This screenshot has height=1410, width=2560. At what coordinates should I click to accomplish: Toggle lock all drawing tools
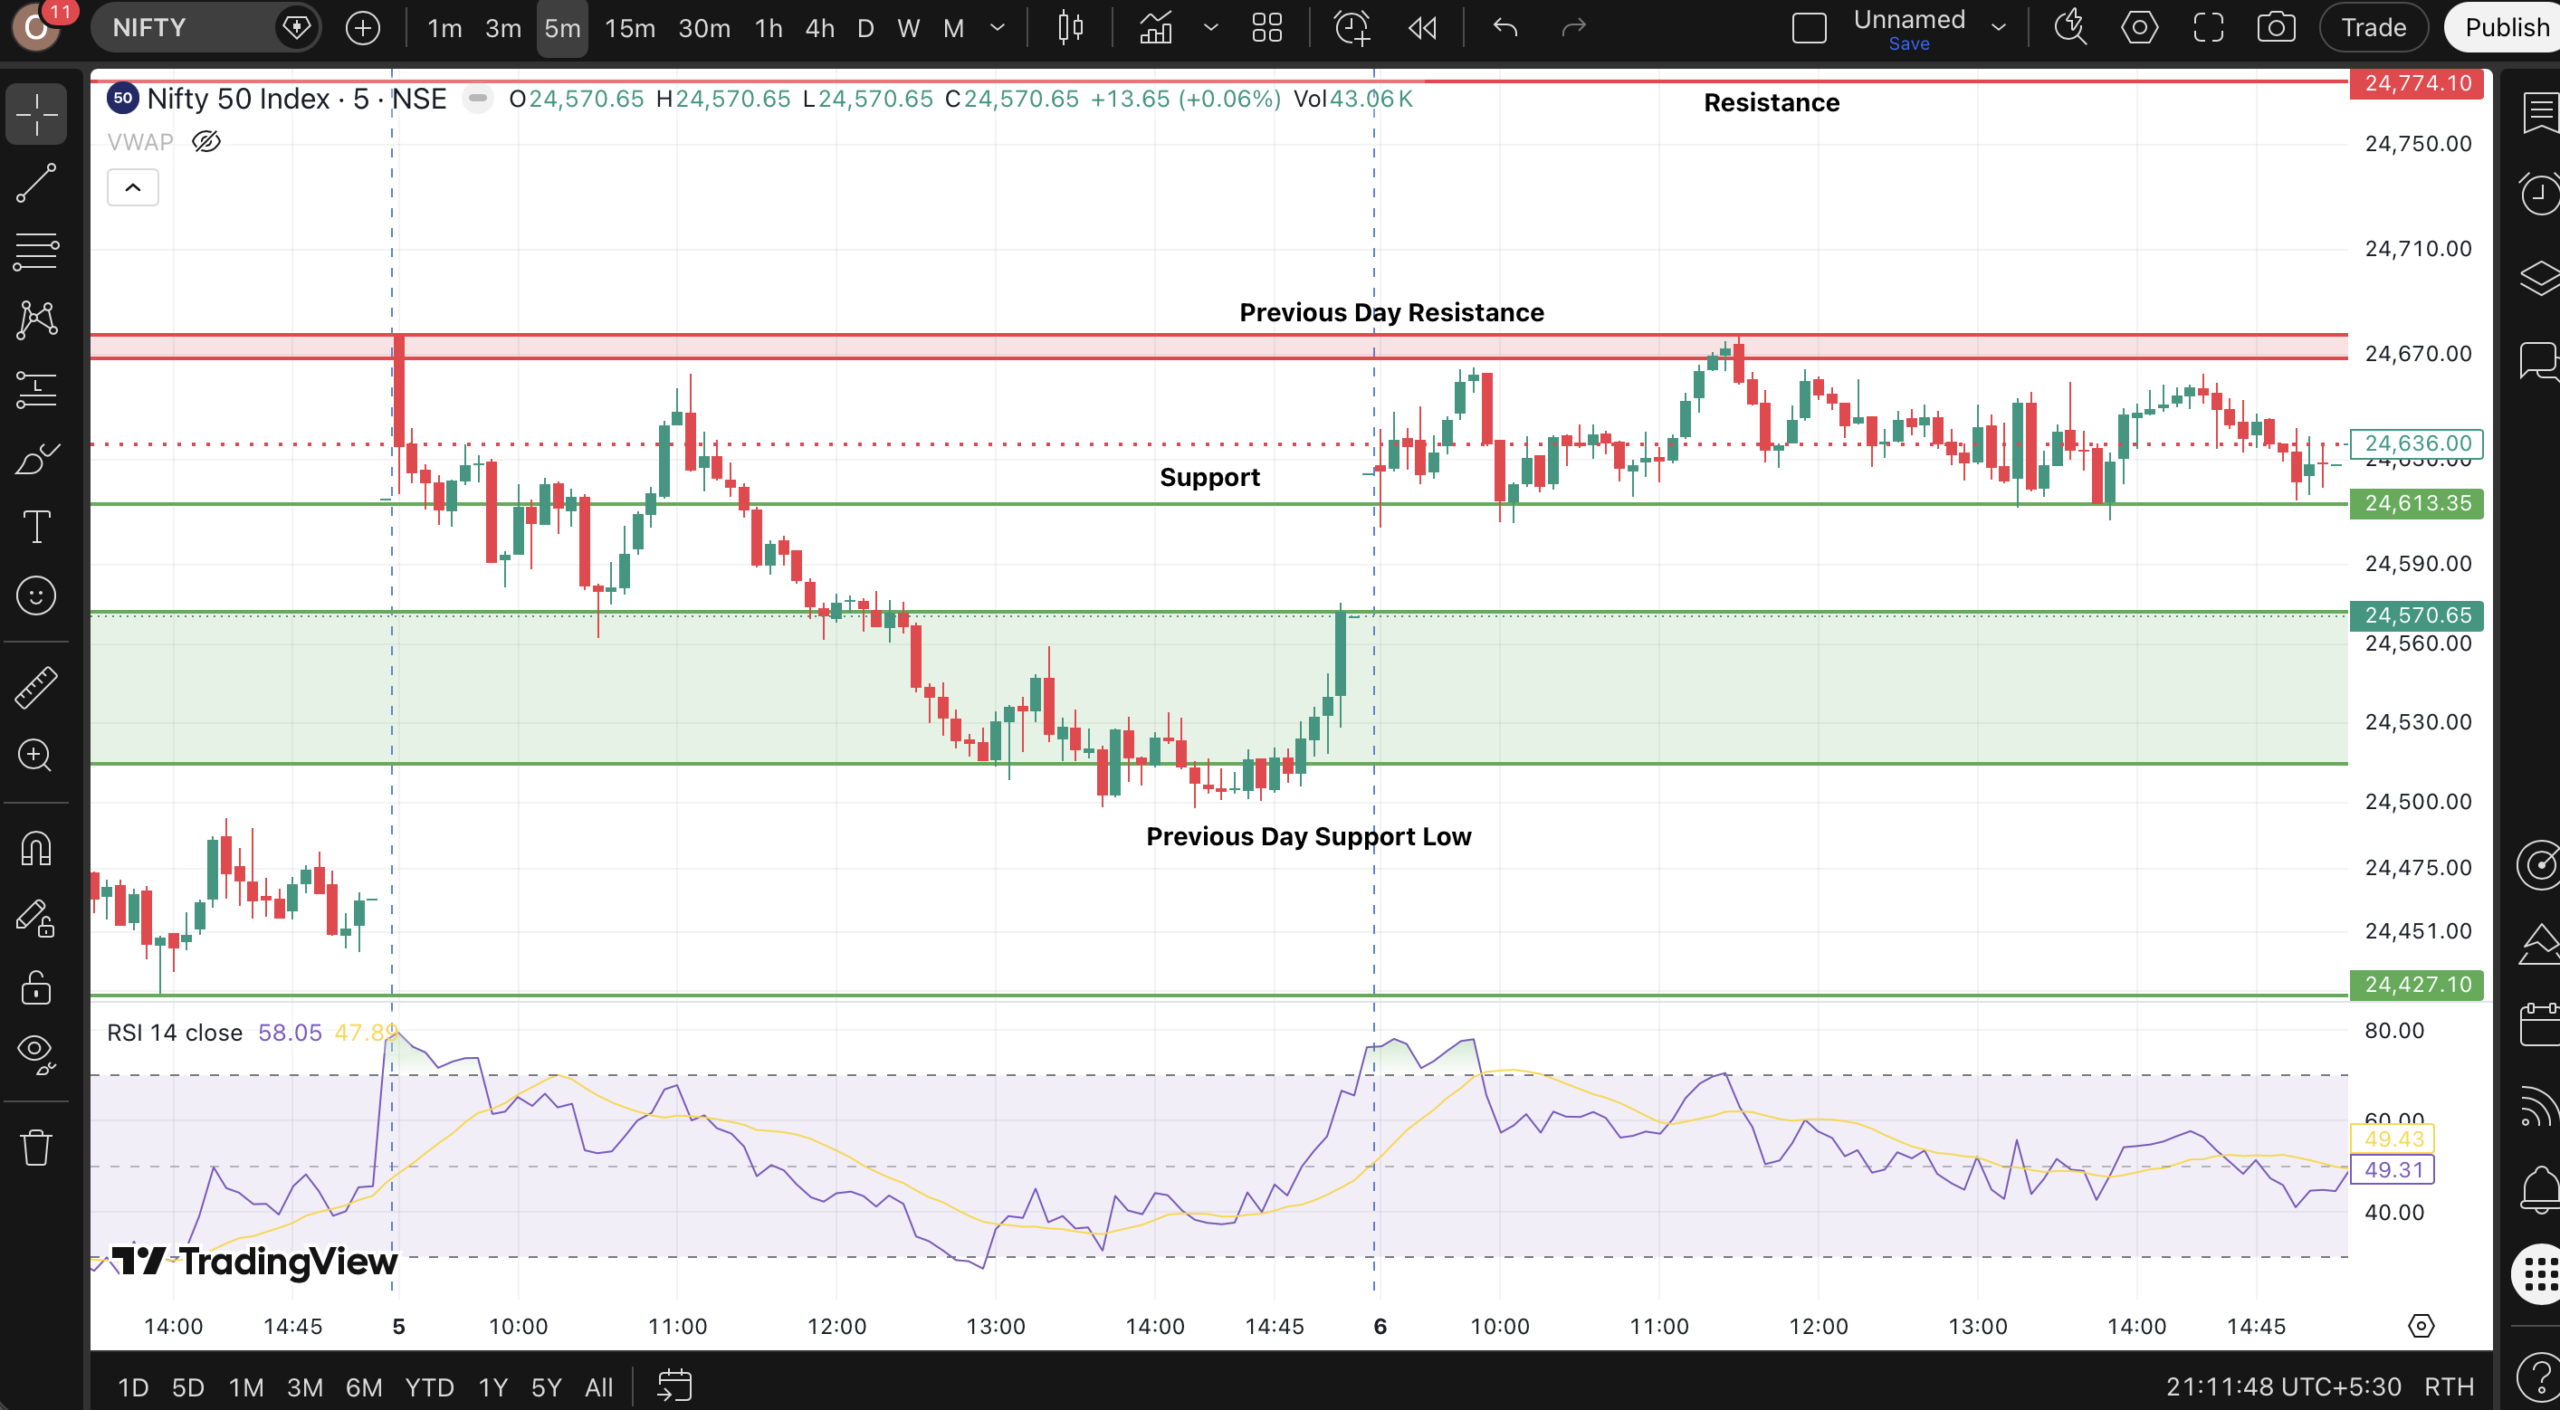[37, 987]
